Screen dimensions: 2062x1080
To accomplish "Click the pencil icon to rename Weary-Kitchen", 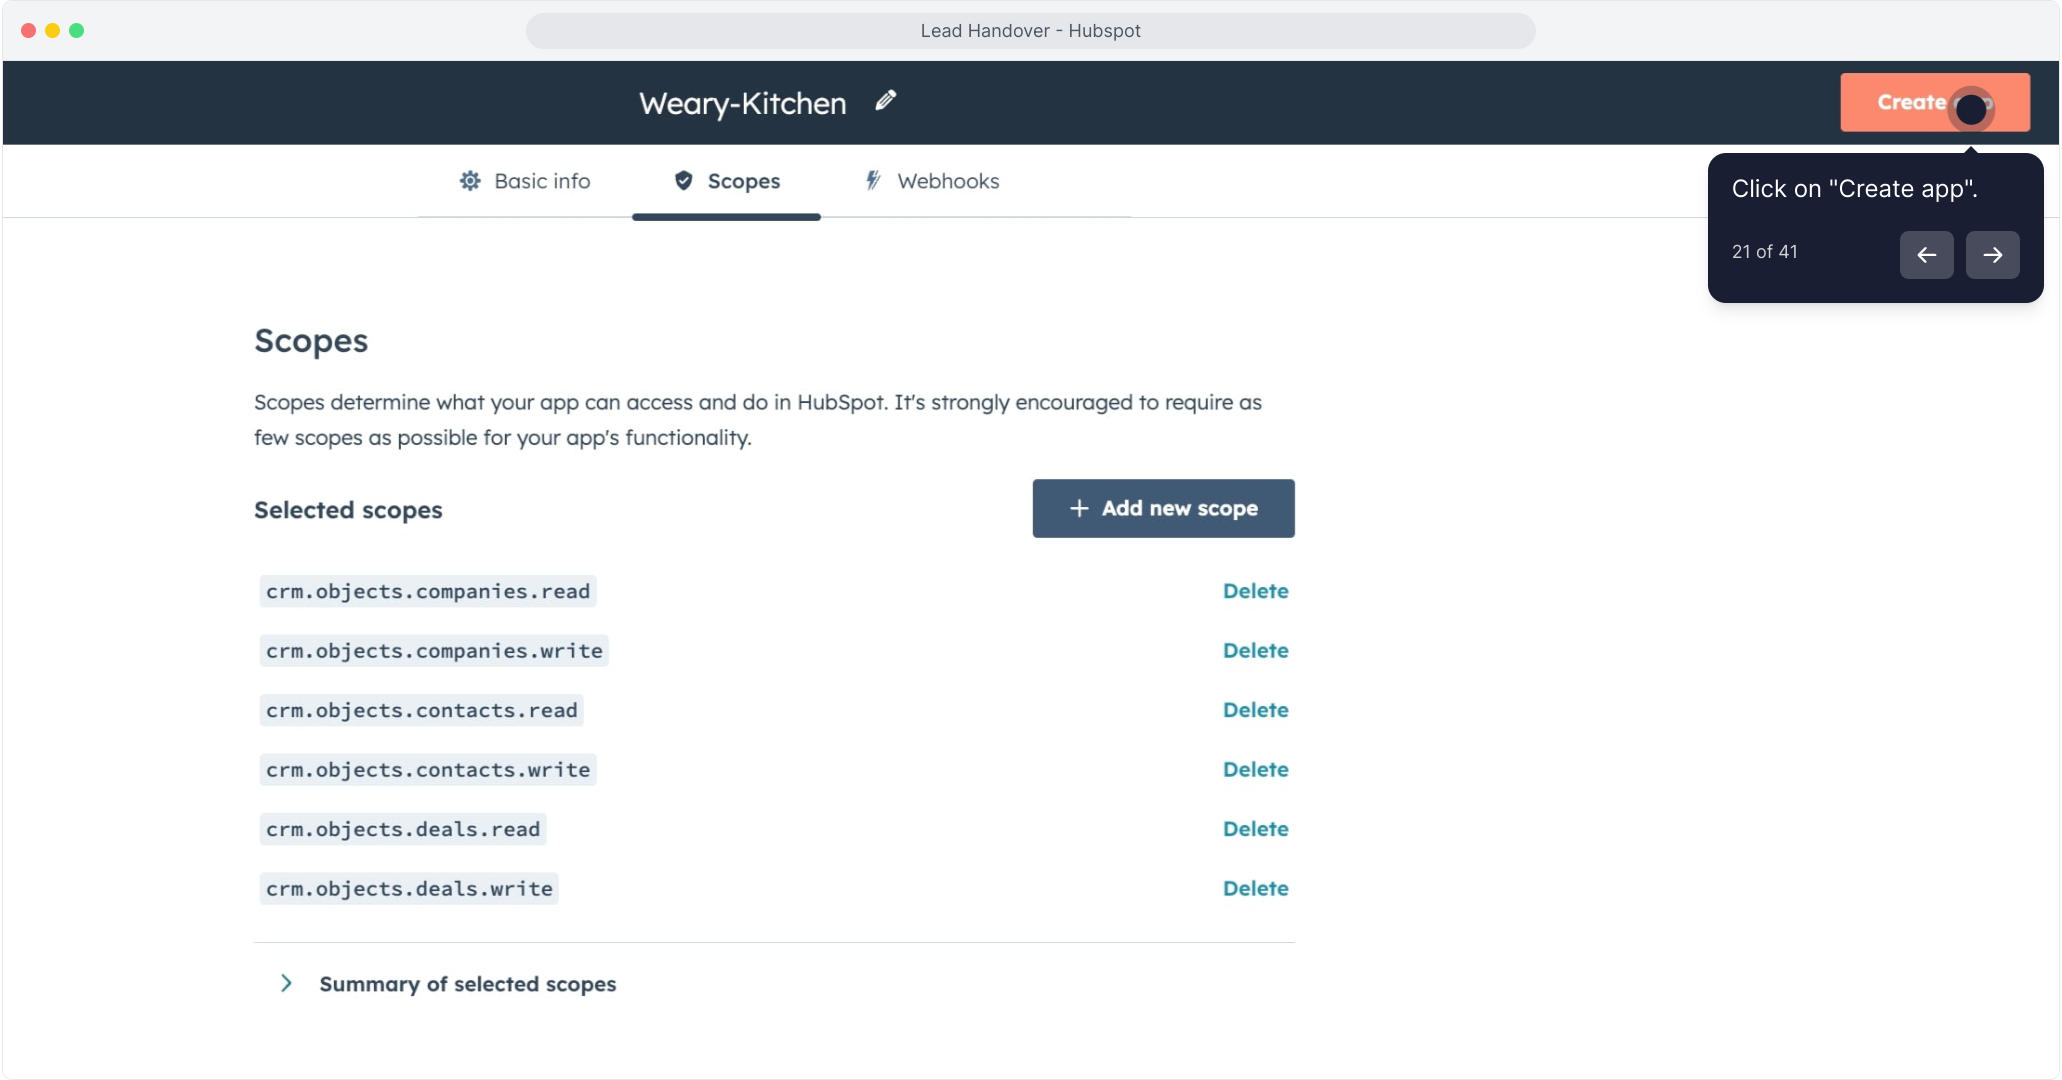I will click(x=886, y=100).
